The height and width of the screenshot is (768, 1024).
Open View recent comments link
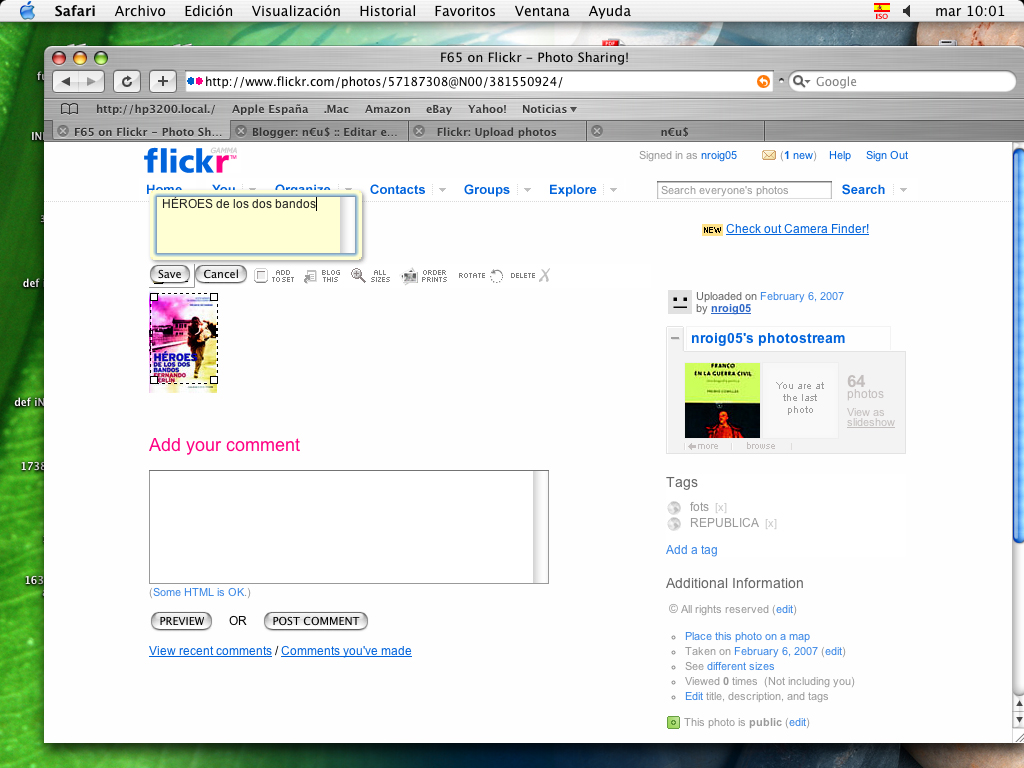210,651
